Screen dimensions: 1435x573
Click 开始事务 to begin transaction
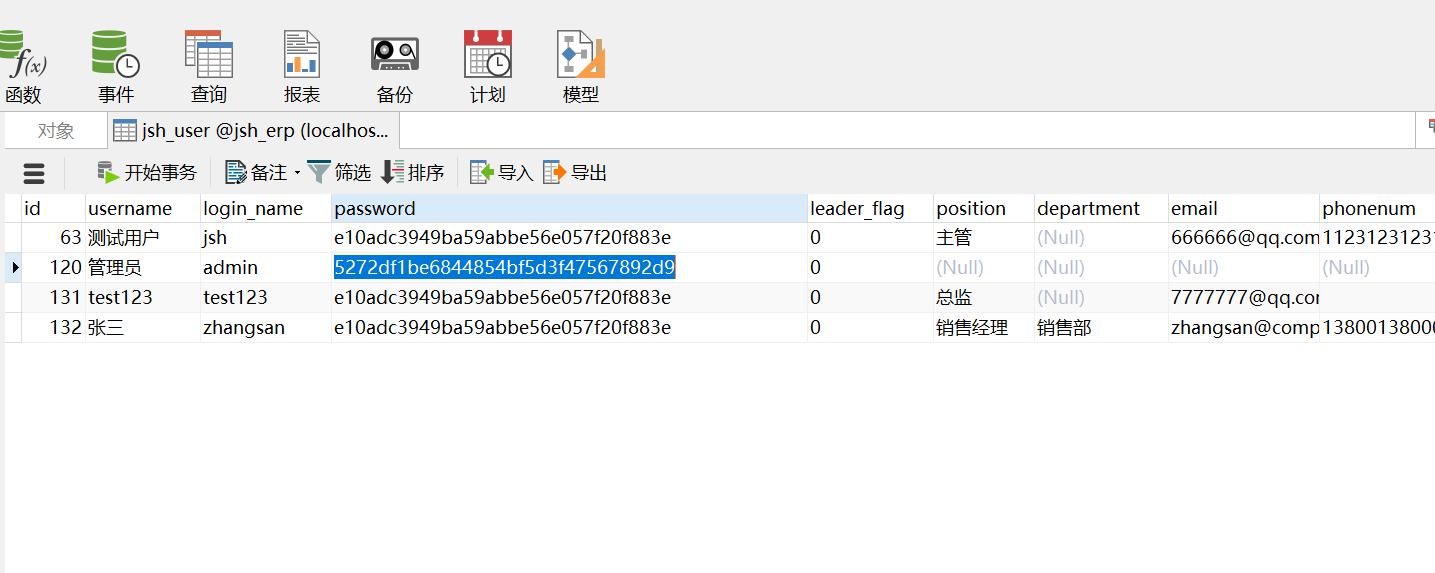[147, 173]
